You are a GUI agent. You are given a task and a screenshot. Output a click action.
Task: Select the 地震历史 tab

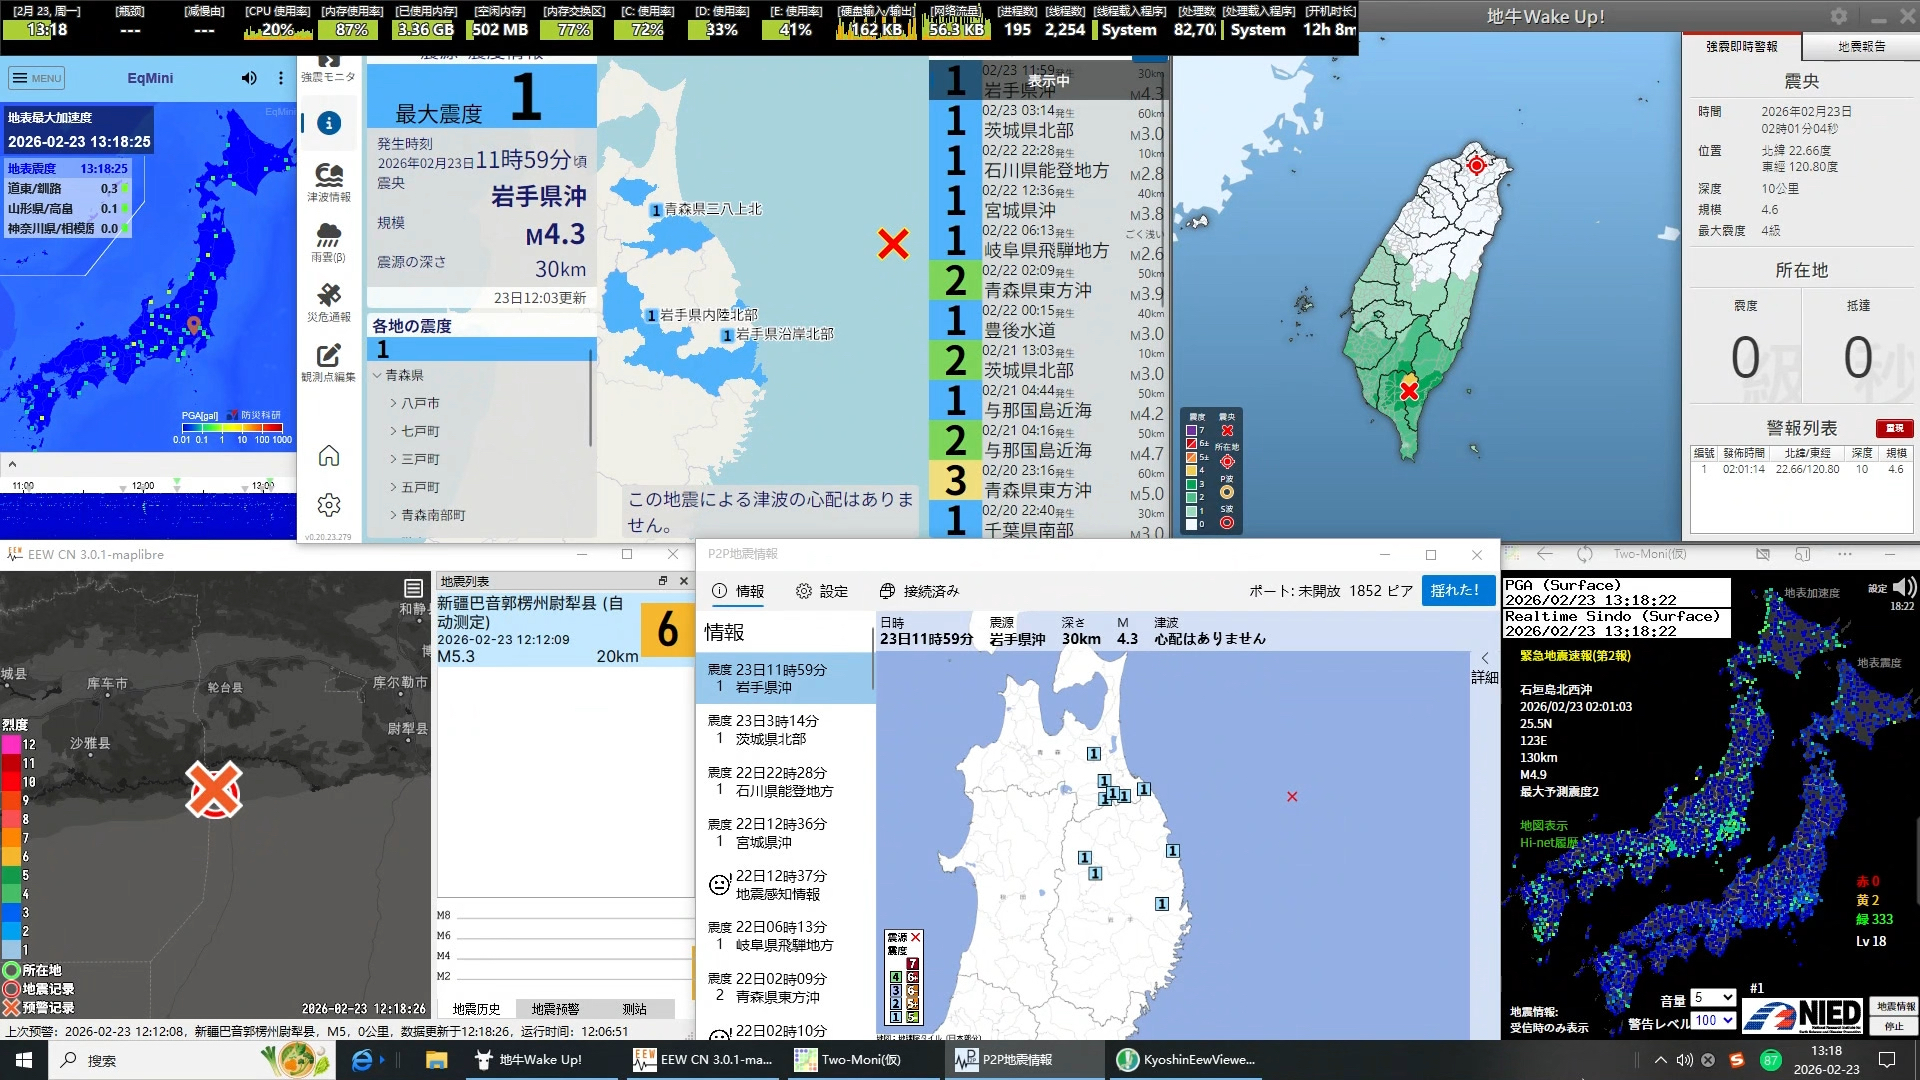(x=476, y=1009)
